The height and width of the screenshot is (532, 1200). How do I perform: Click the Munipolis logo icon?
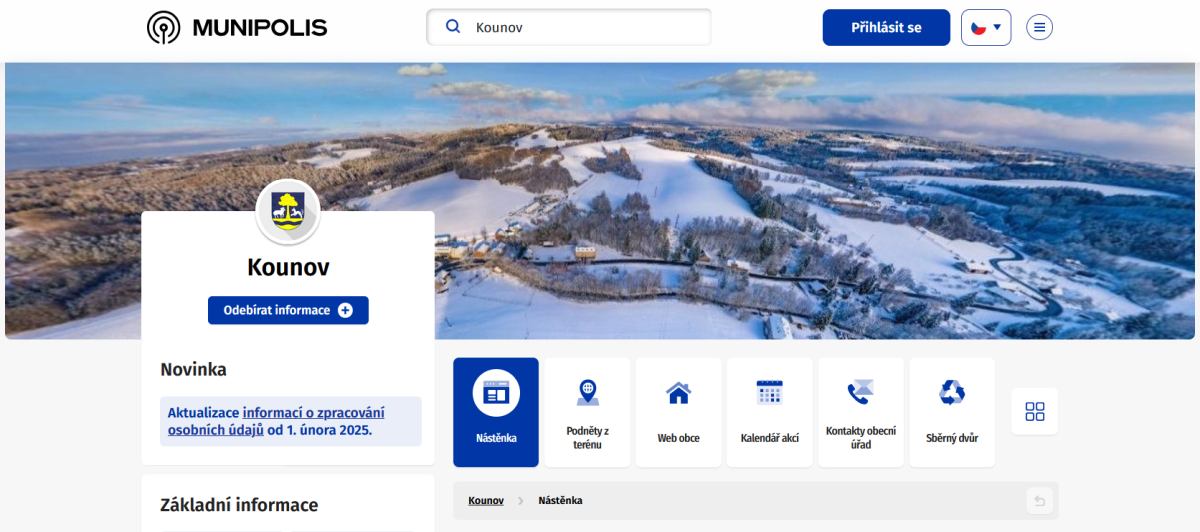[x=163, y=28]
